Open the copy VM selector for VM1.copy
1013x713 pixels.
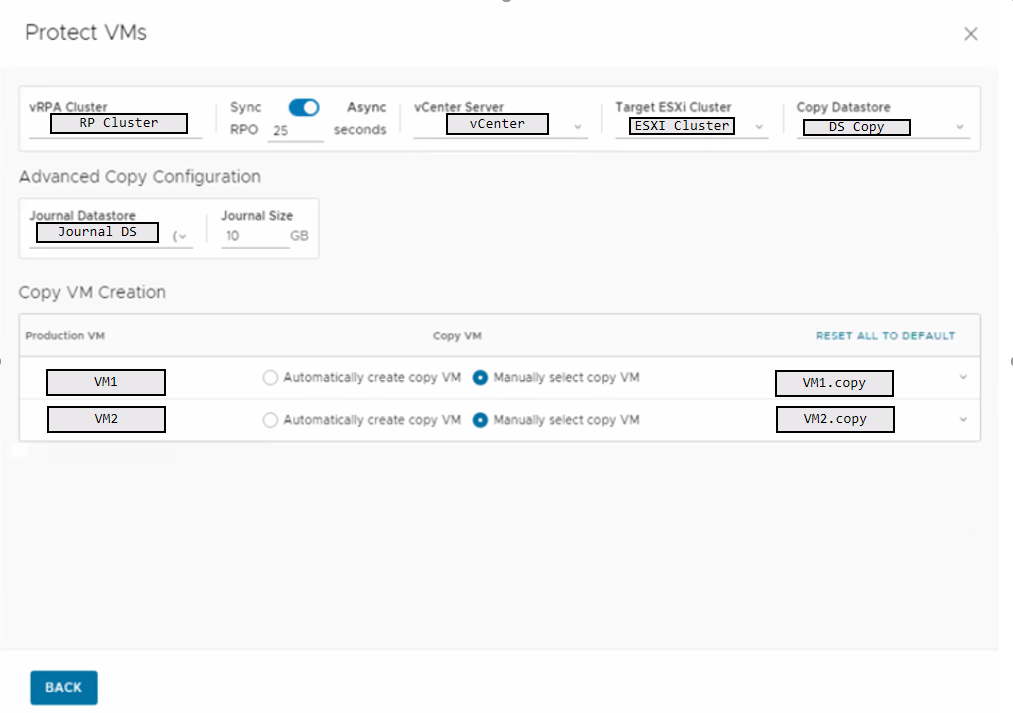[x=963, y=378]
